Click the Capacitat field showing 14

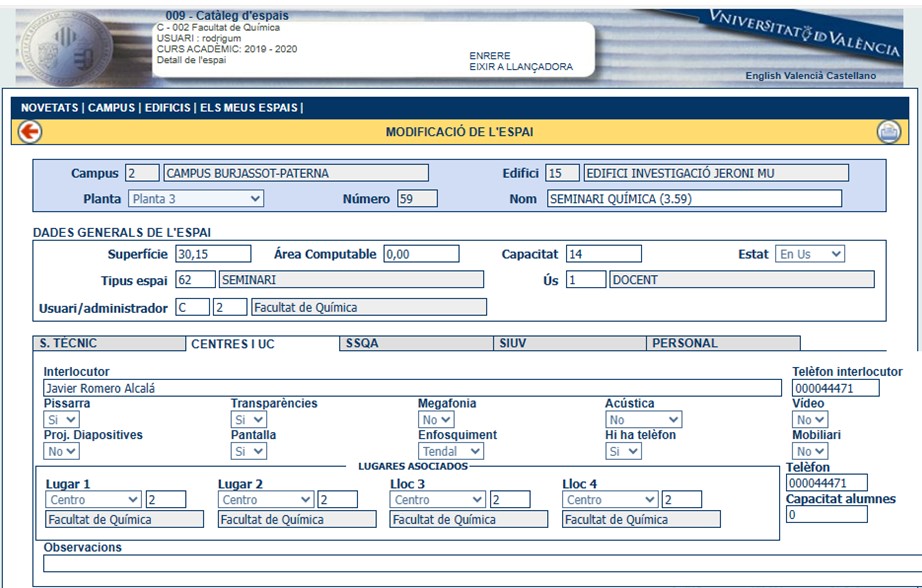[x=604, y=254]
